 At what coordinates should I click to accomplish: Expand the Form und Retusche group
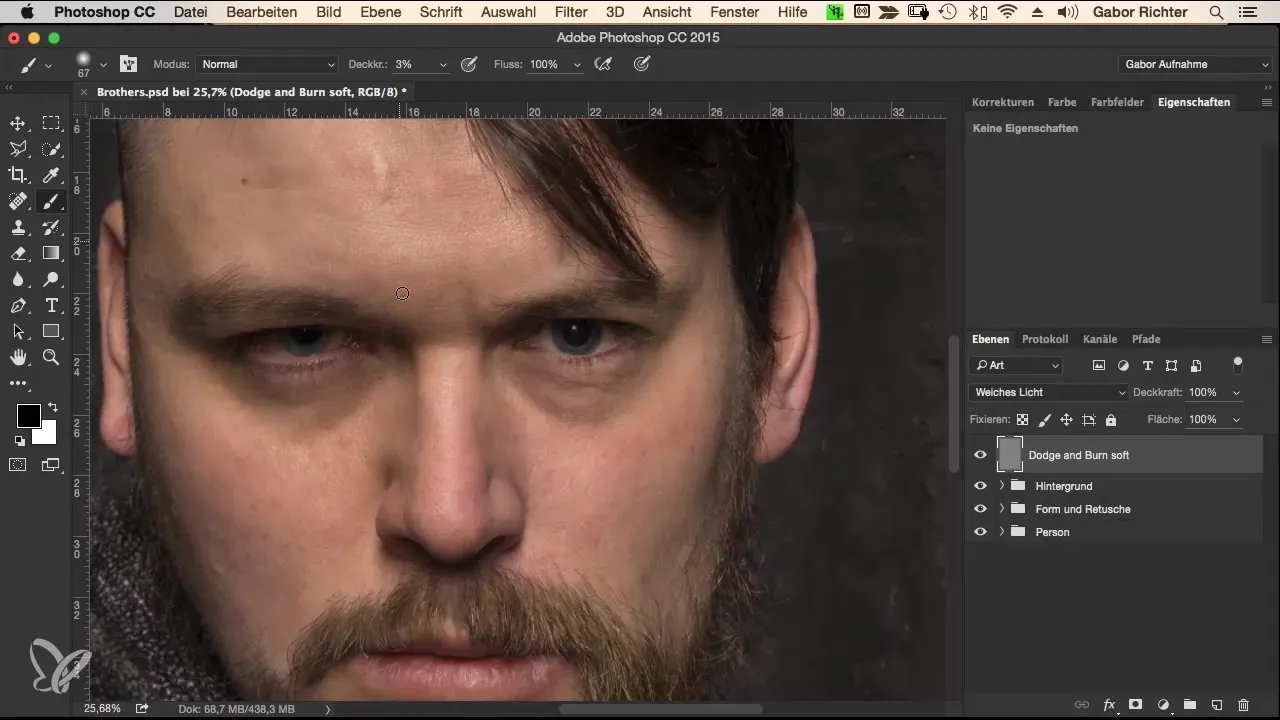point(1002,509)
